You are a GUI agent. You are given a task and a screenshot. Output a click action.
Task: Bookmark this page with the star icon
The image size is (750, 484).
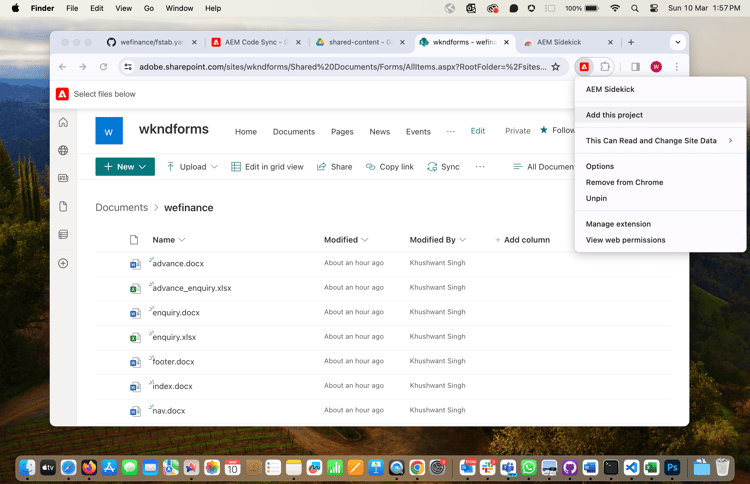pyautogui.click(x=555, y=67)
